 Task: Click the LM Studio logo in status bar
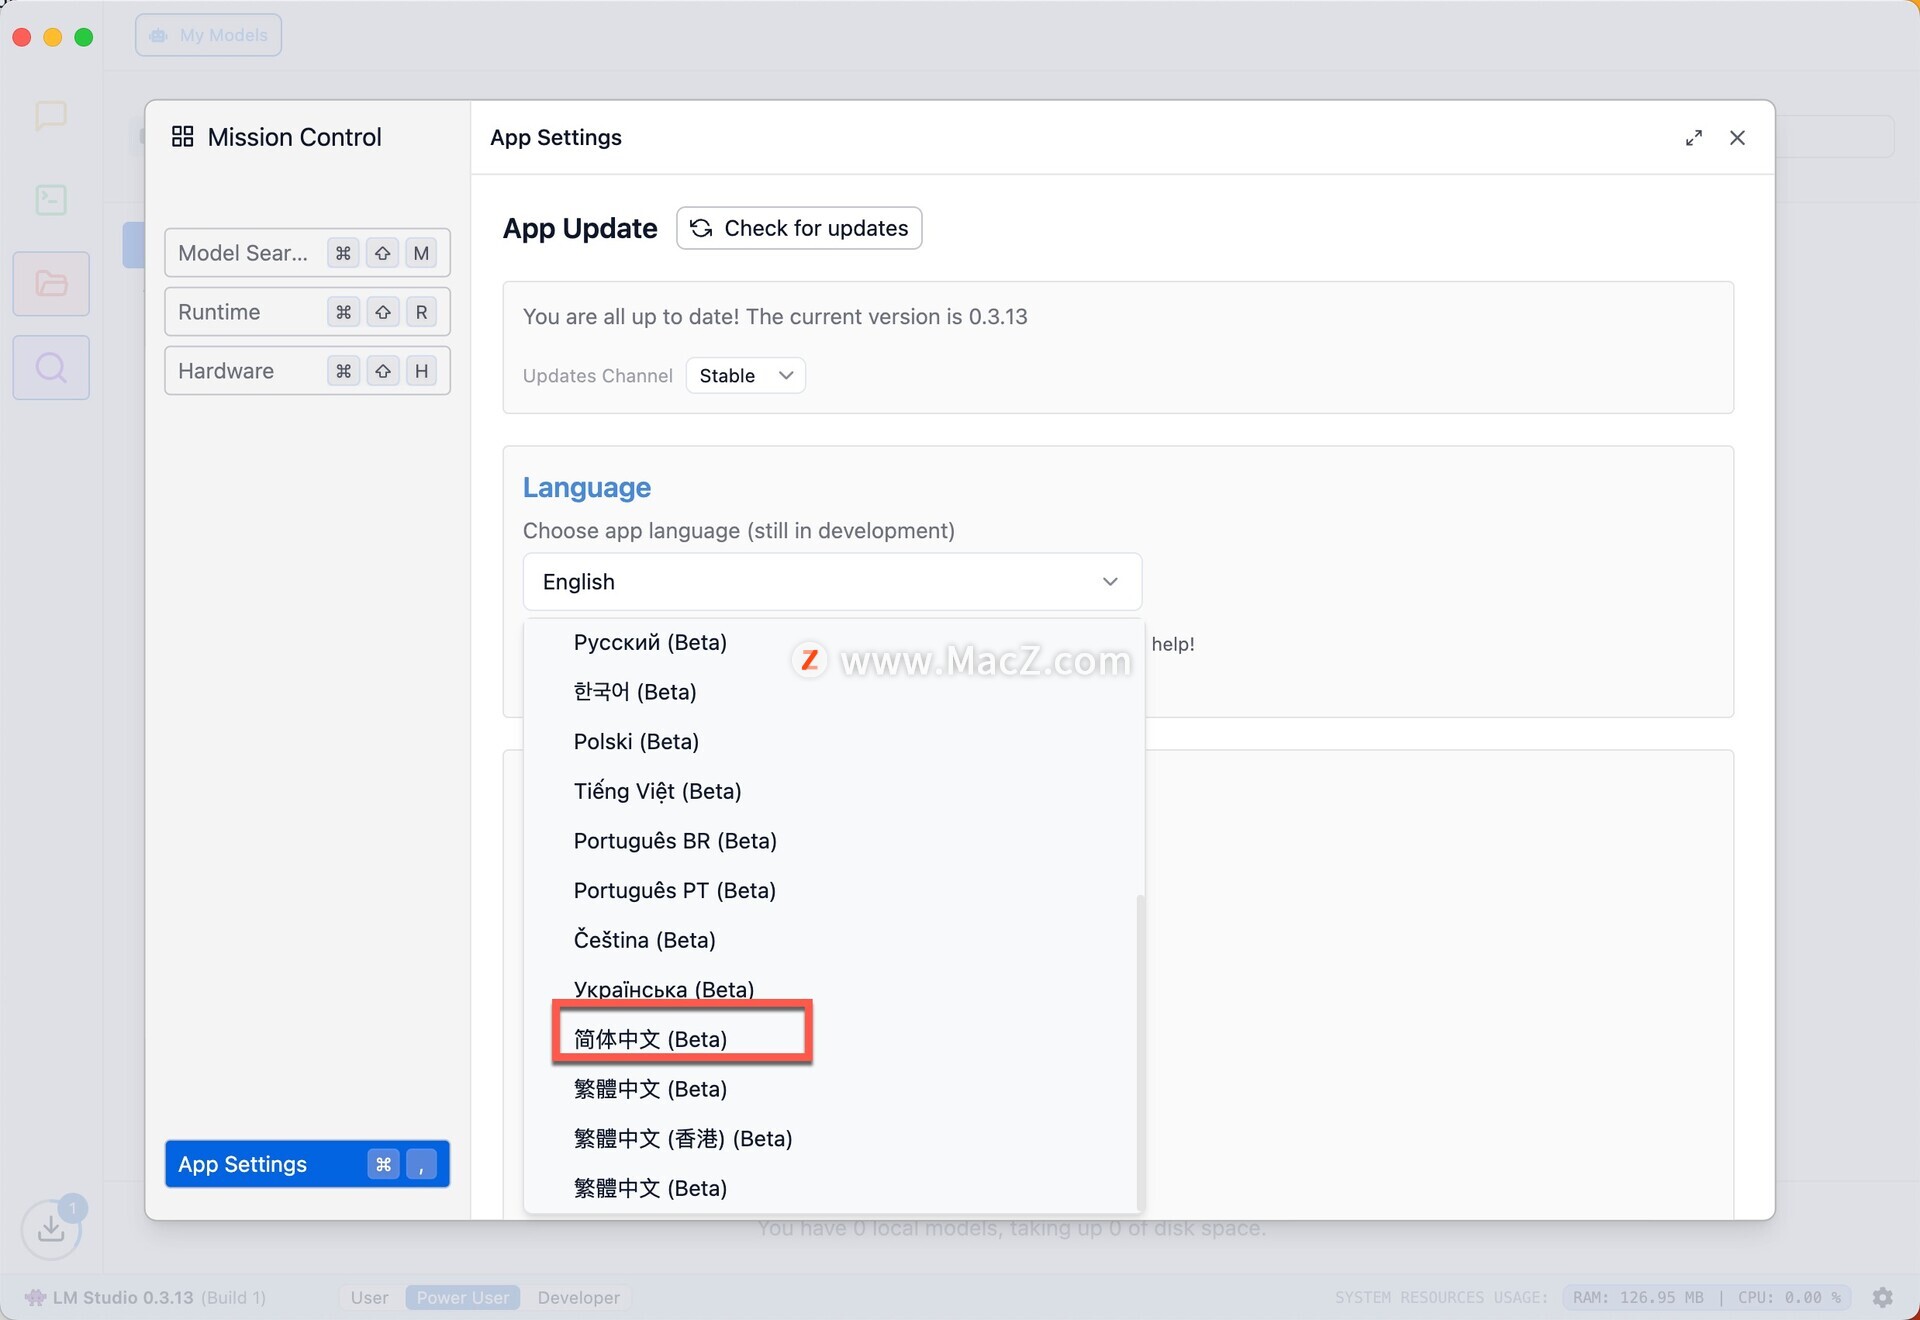coord(35,1297)
